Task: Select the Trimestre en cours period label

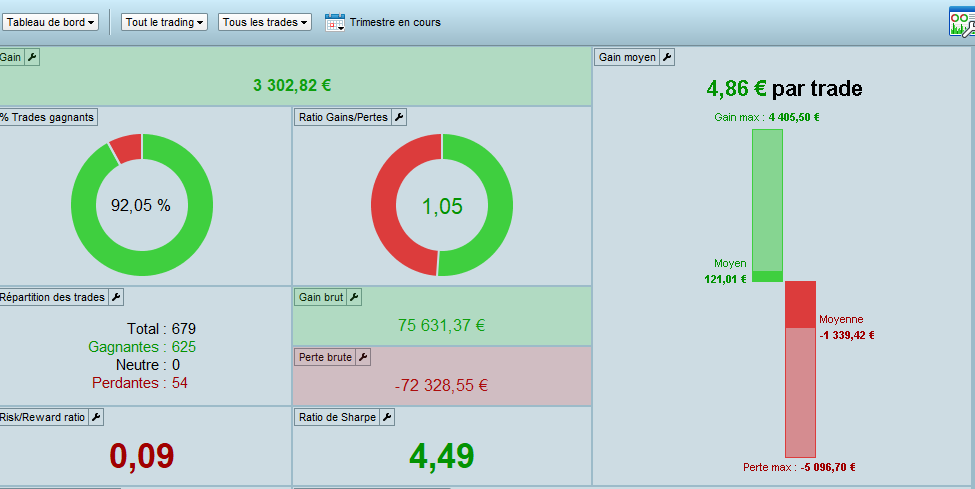Action: pyautogui.click(x=395, y=22)
